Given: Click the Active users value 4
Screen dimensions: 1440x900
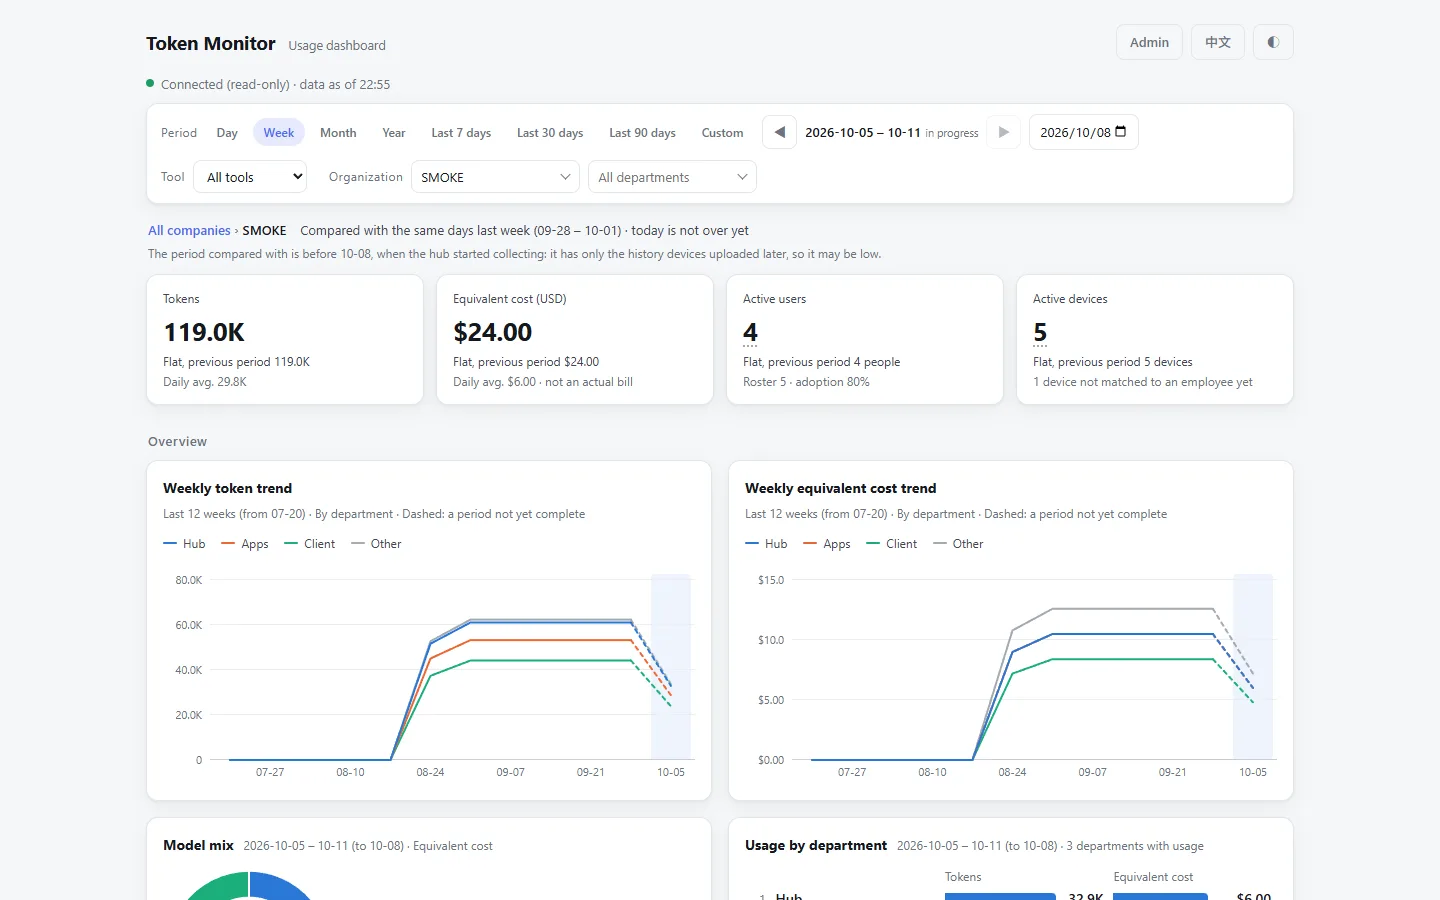Looking at the screenshot, I should [x=750, y=332].
